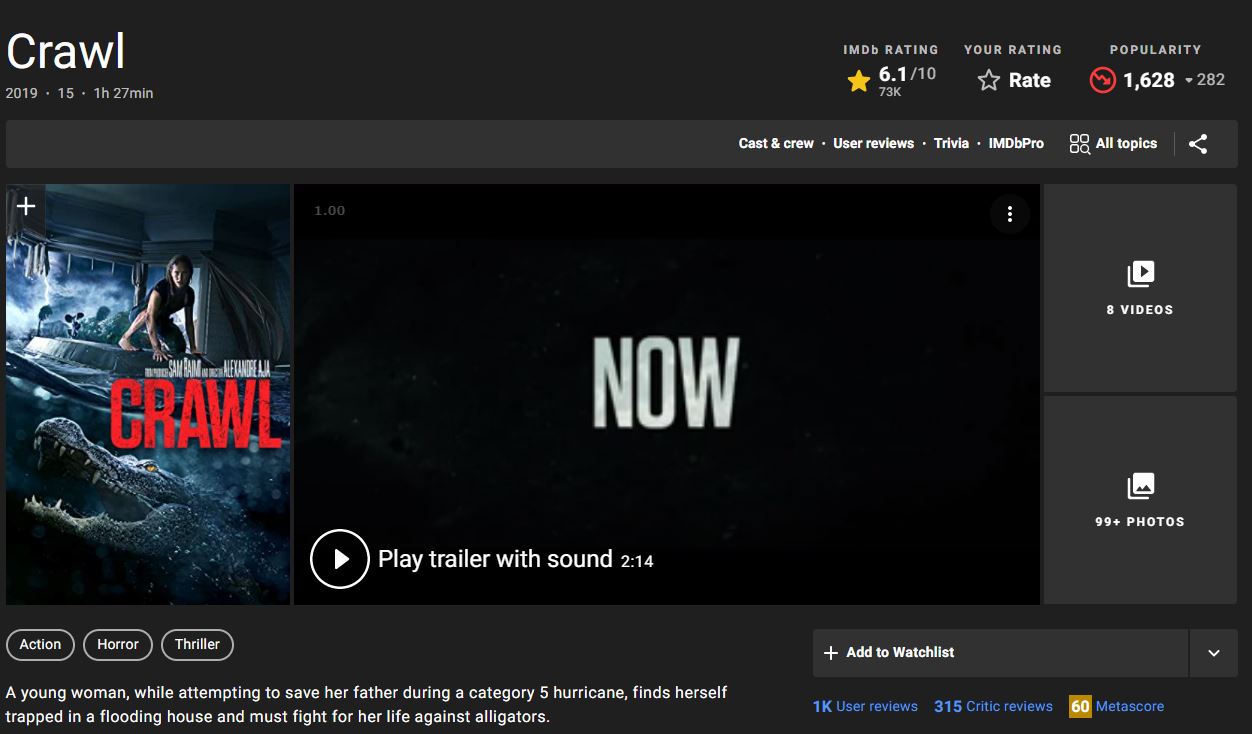The image size is (1252, 734).
Task: Click the 15 age certificate link
Action: [66, 93]
